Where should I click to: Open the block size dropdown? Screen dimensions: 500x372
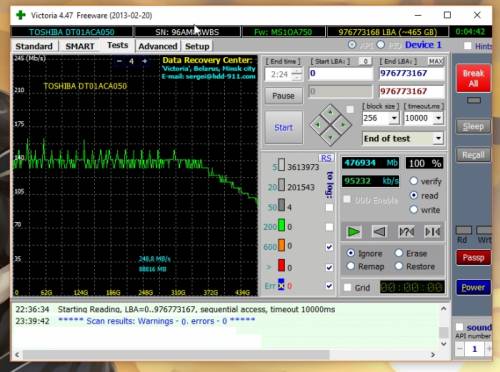[395, 118]
